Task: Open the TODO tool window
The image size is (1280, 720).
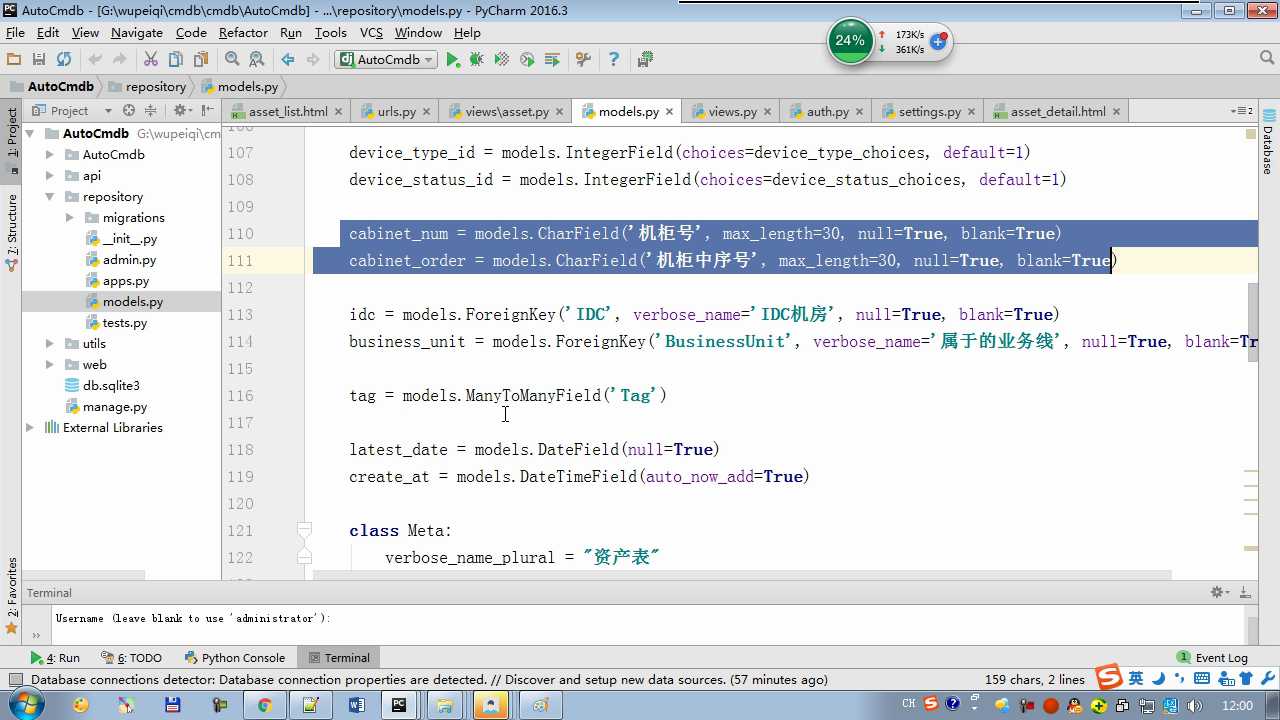Action: pos(131,658)
